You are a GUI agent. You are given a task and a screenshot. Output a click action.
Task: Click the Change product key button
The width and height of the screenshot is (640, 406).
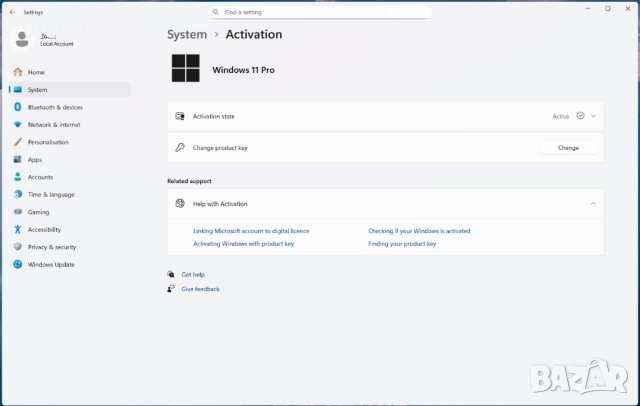(x=568, y=147)
